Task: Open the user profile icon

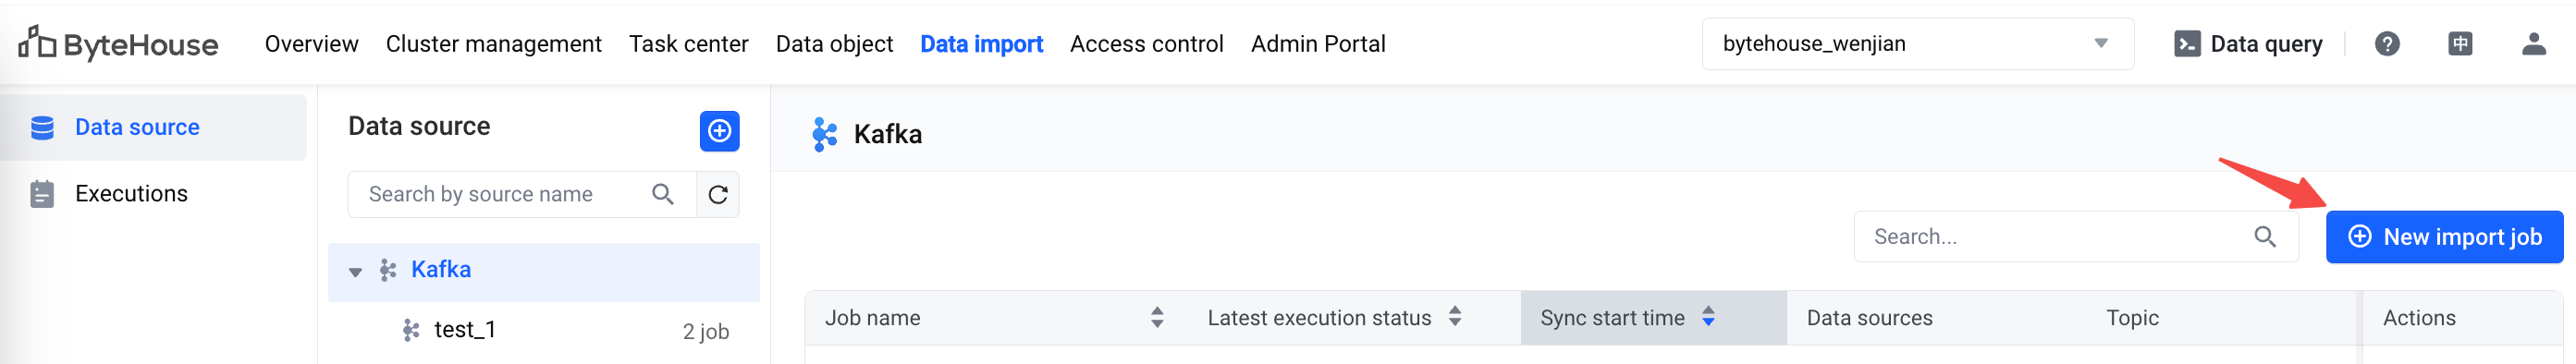Action: tap(2533, 44)
